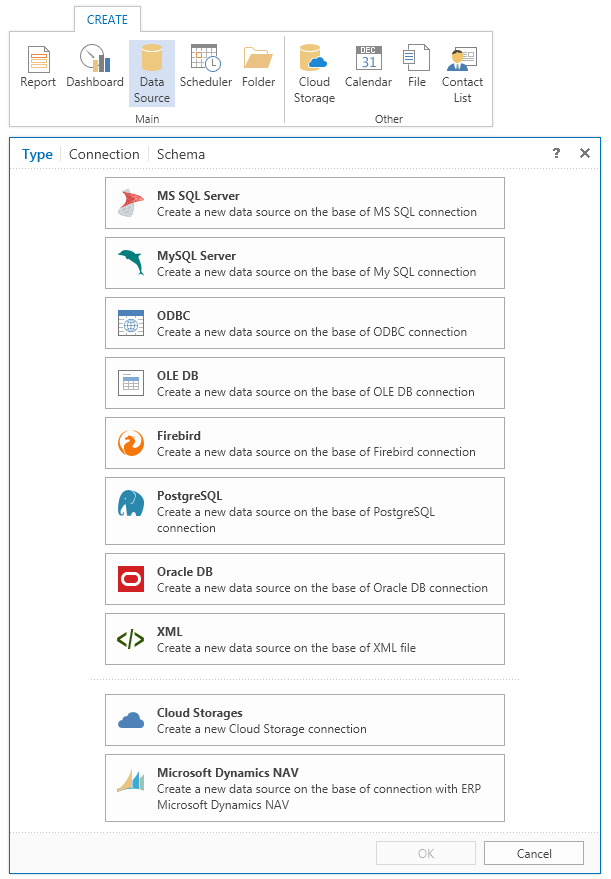The image size is (611, 879).
Task: Select the File item in the ribbon
Action: coord(416,67)
